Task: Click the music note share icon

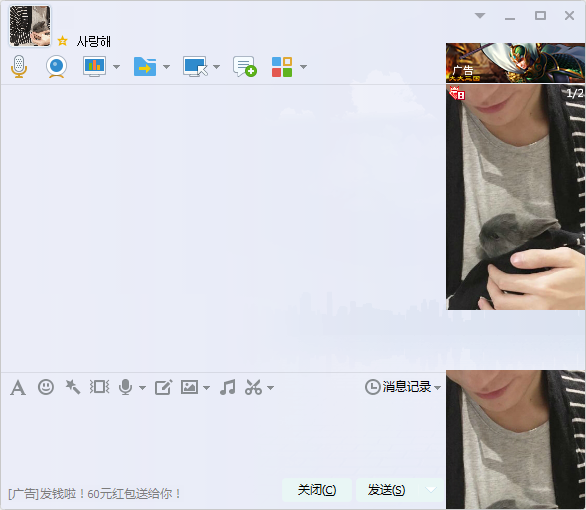Action: 228,387
